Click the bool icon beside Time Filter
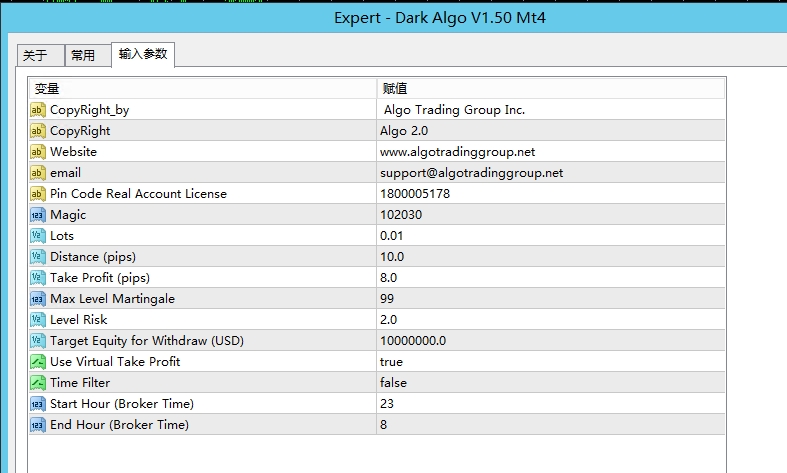Viewport: 787px width, 473px height. (38, 383)
